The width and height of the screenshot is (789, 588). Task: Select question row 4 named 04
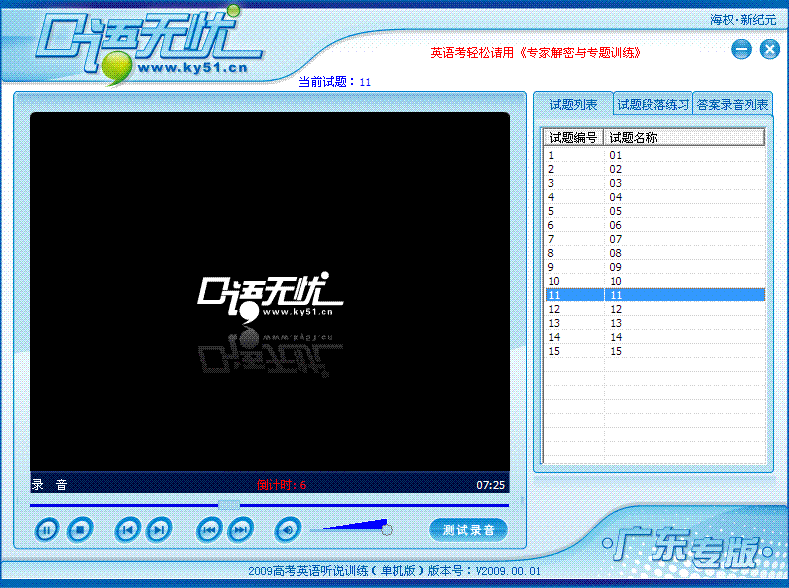click(655, 197)
